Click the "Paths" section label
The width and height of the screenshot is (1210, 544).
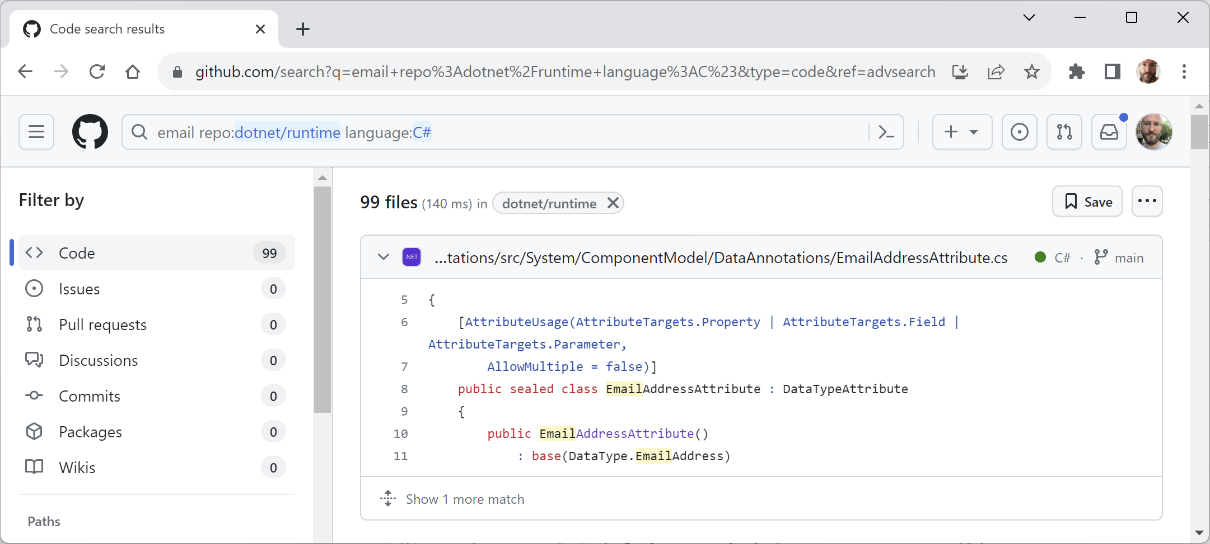(x=44, y=521)
